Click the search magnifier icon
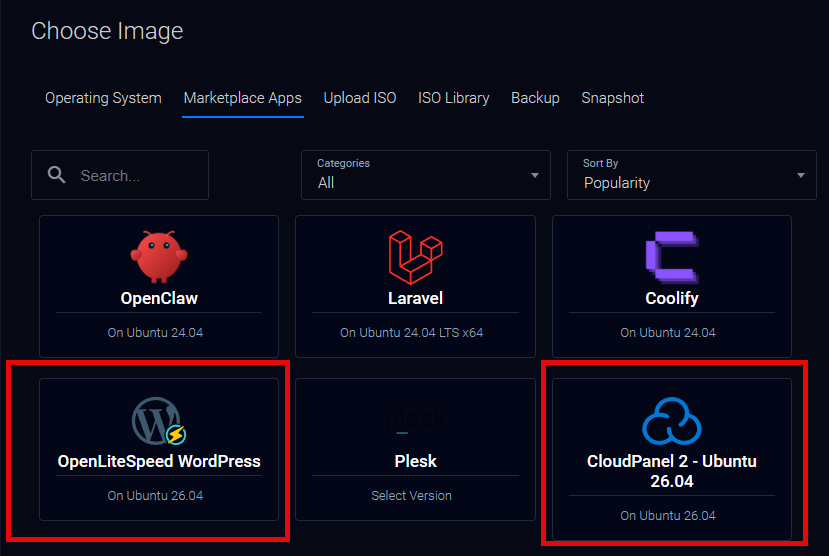This screenshot has height=556, width=829. click(57, 175)
